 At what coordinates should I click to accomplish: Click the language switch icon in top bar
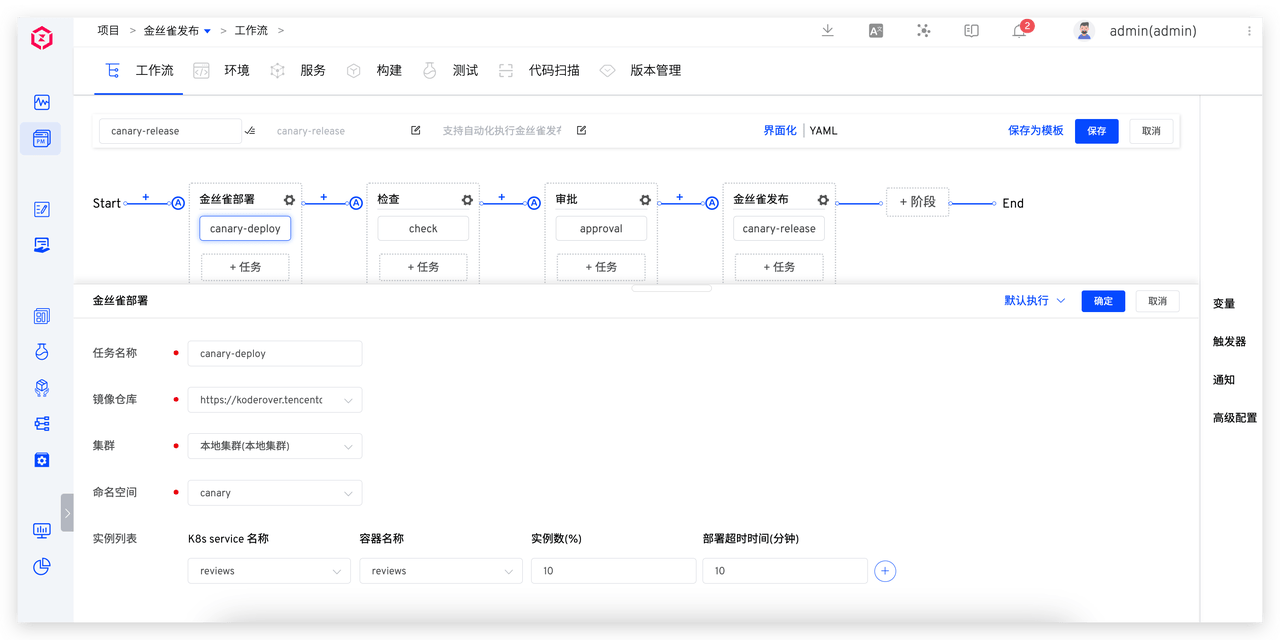click(875, 31)
